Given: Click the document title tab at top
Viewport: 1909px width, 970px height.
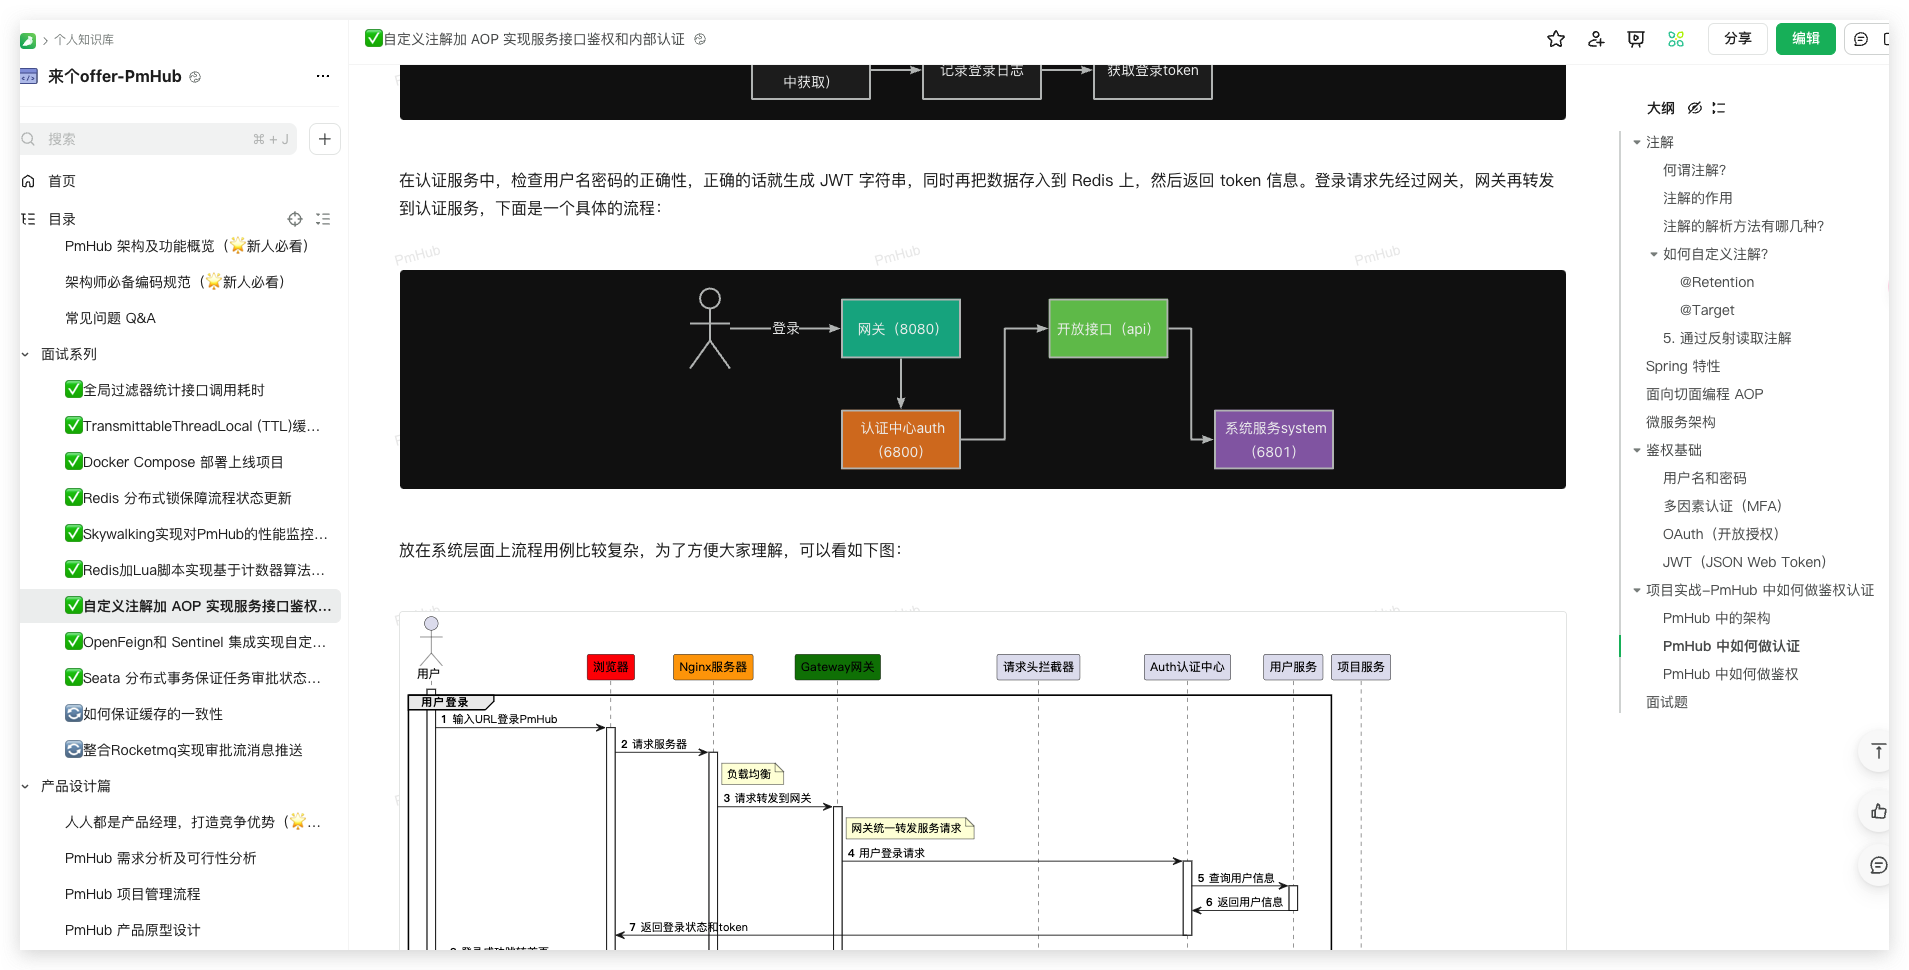Looking at the screenshot, I should pos(530,39).
